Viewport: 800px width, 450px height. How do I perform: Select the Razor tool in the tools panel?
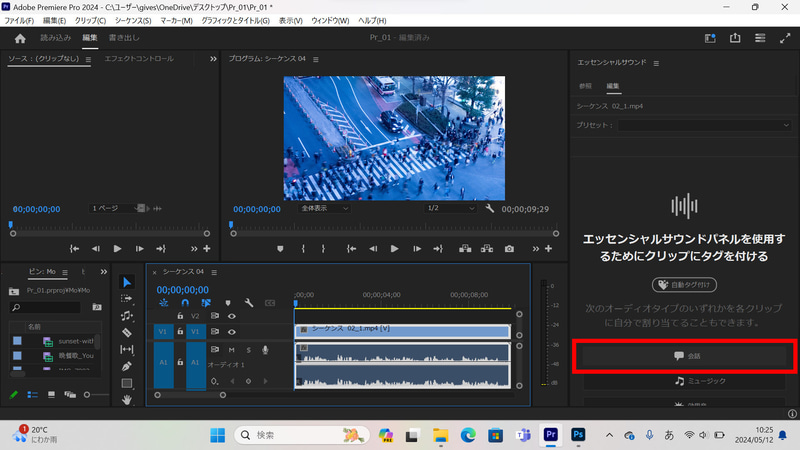(127, 332)
